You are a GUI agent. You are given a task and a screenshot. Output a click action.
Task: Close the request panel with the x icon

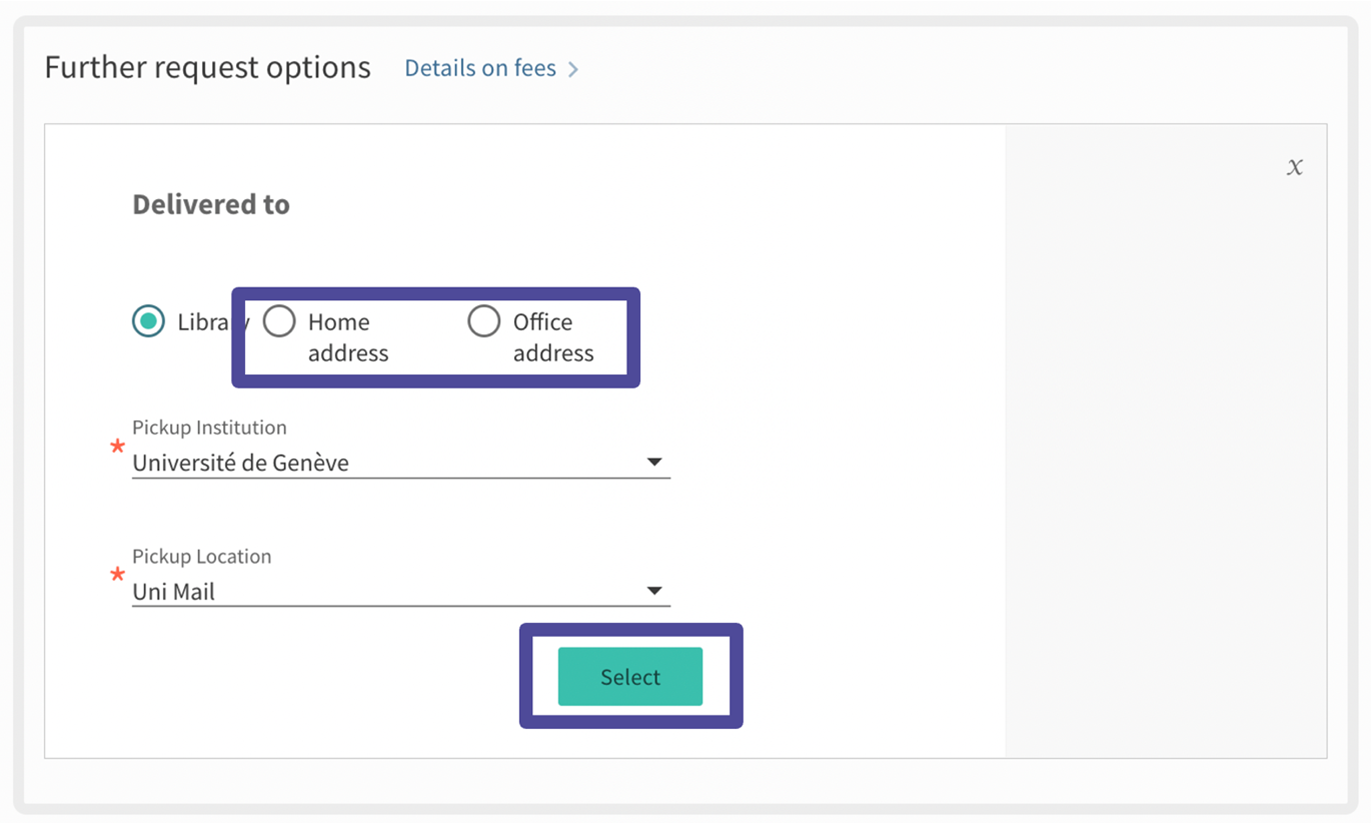(x=1294, y=167)
